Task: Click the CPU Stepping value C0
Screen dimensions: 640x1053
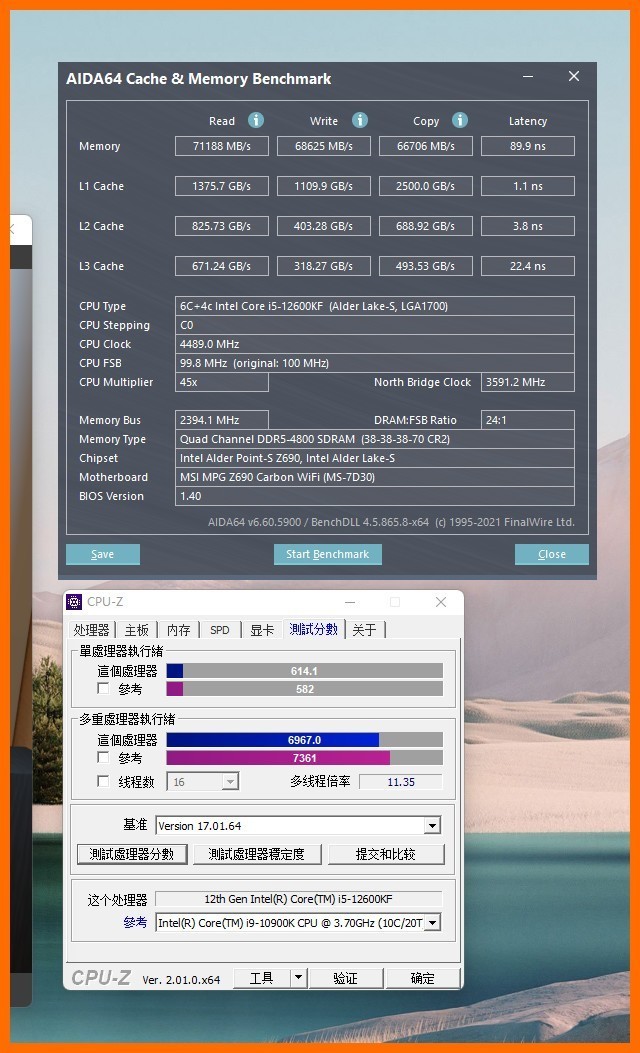Action: (375, 325)
